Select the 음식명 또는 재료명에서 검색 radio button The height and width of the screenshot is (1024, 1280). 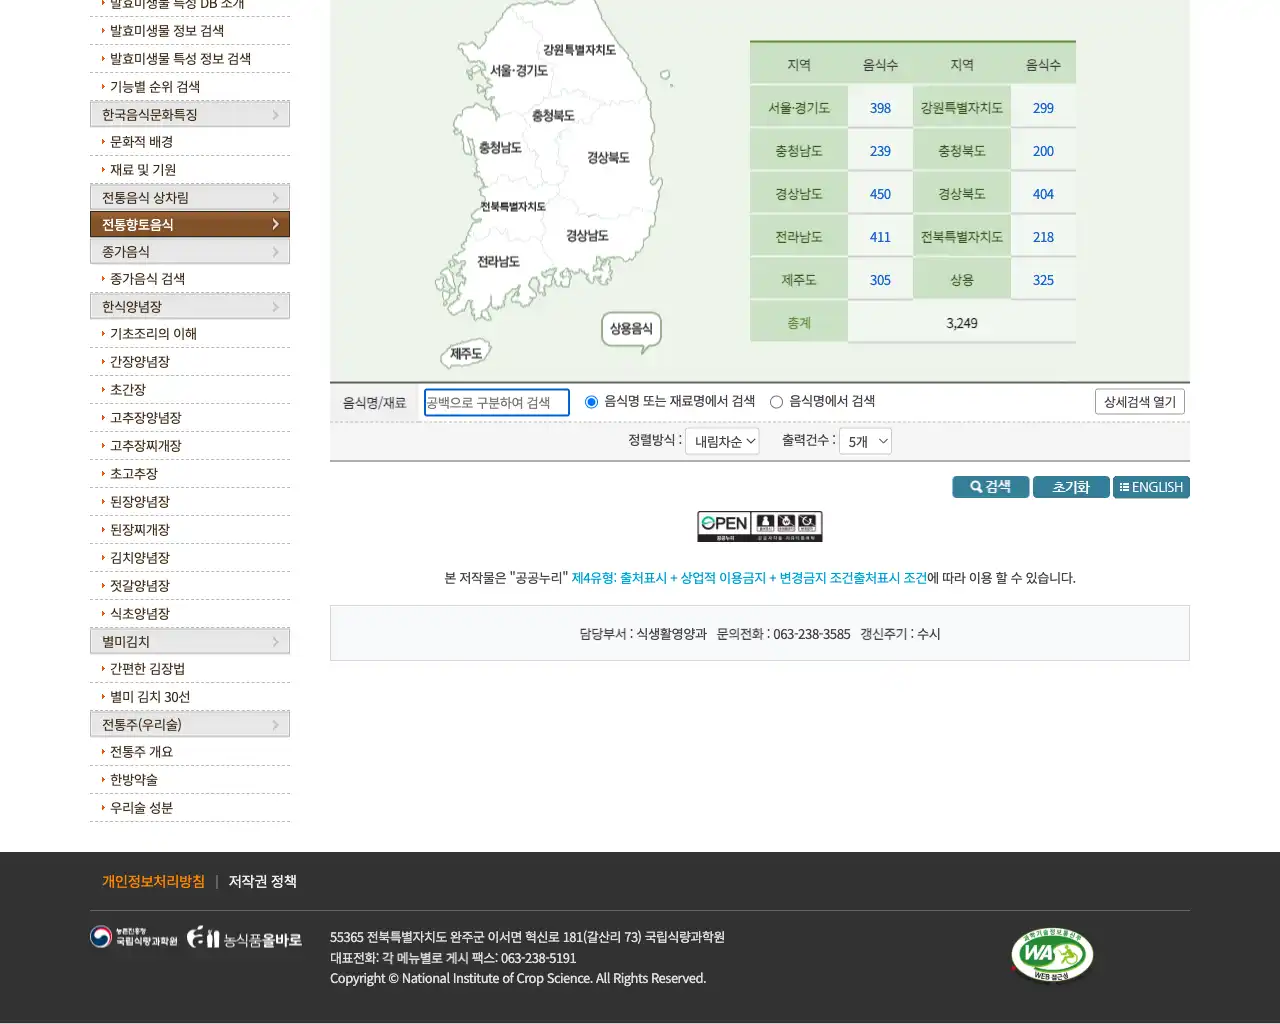click(x=591, y=401)
